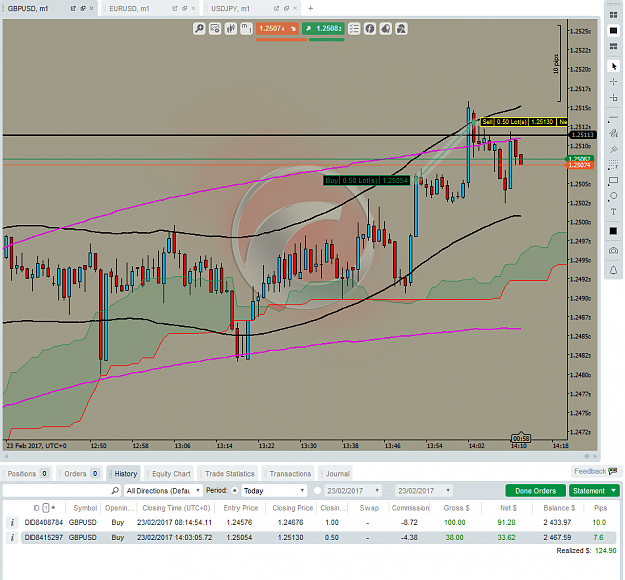Detach the USDJPY chart tab

click(x=277, y=8)
